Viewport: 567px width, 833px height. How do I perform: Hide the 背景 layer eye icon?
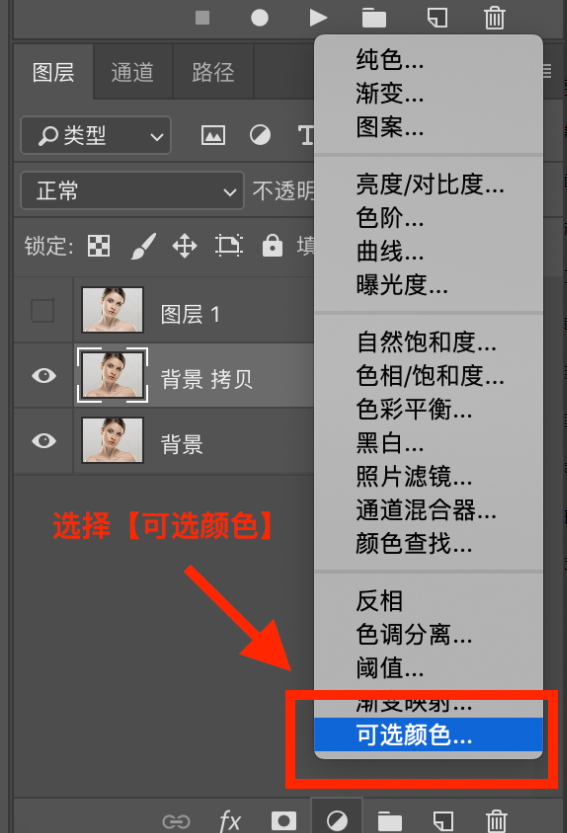[44, 440]
